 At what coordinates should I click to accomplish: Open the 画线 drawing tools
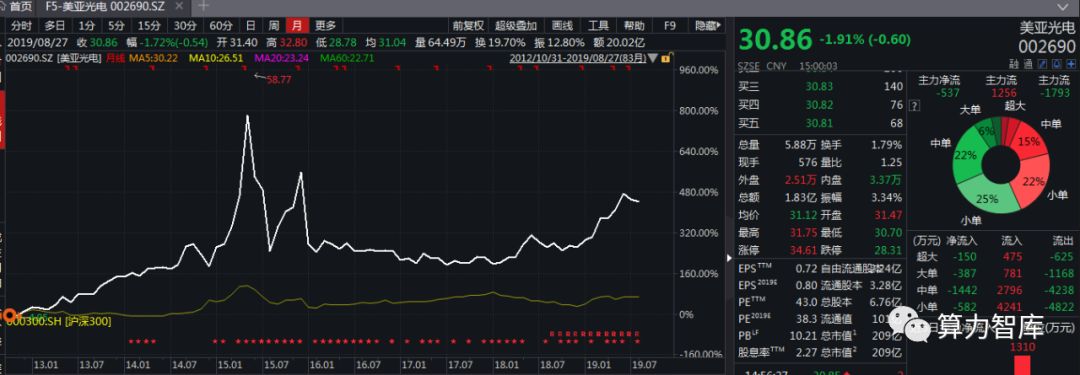tap(562, 26)
